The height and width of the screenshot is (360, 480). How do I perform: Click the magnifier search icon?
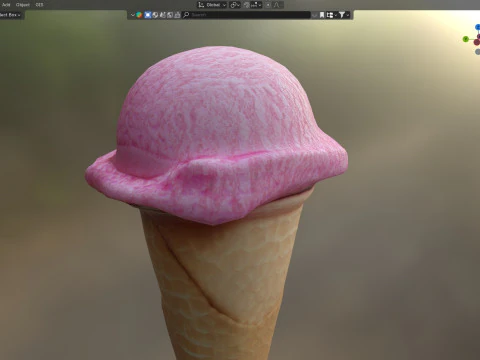click(x=186, y=15)
